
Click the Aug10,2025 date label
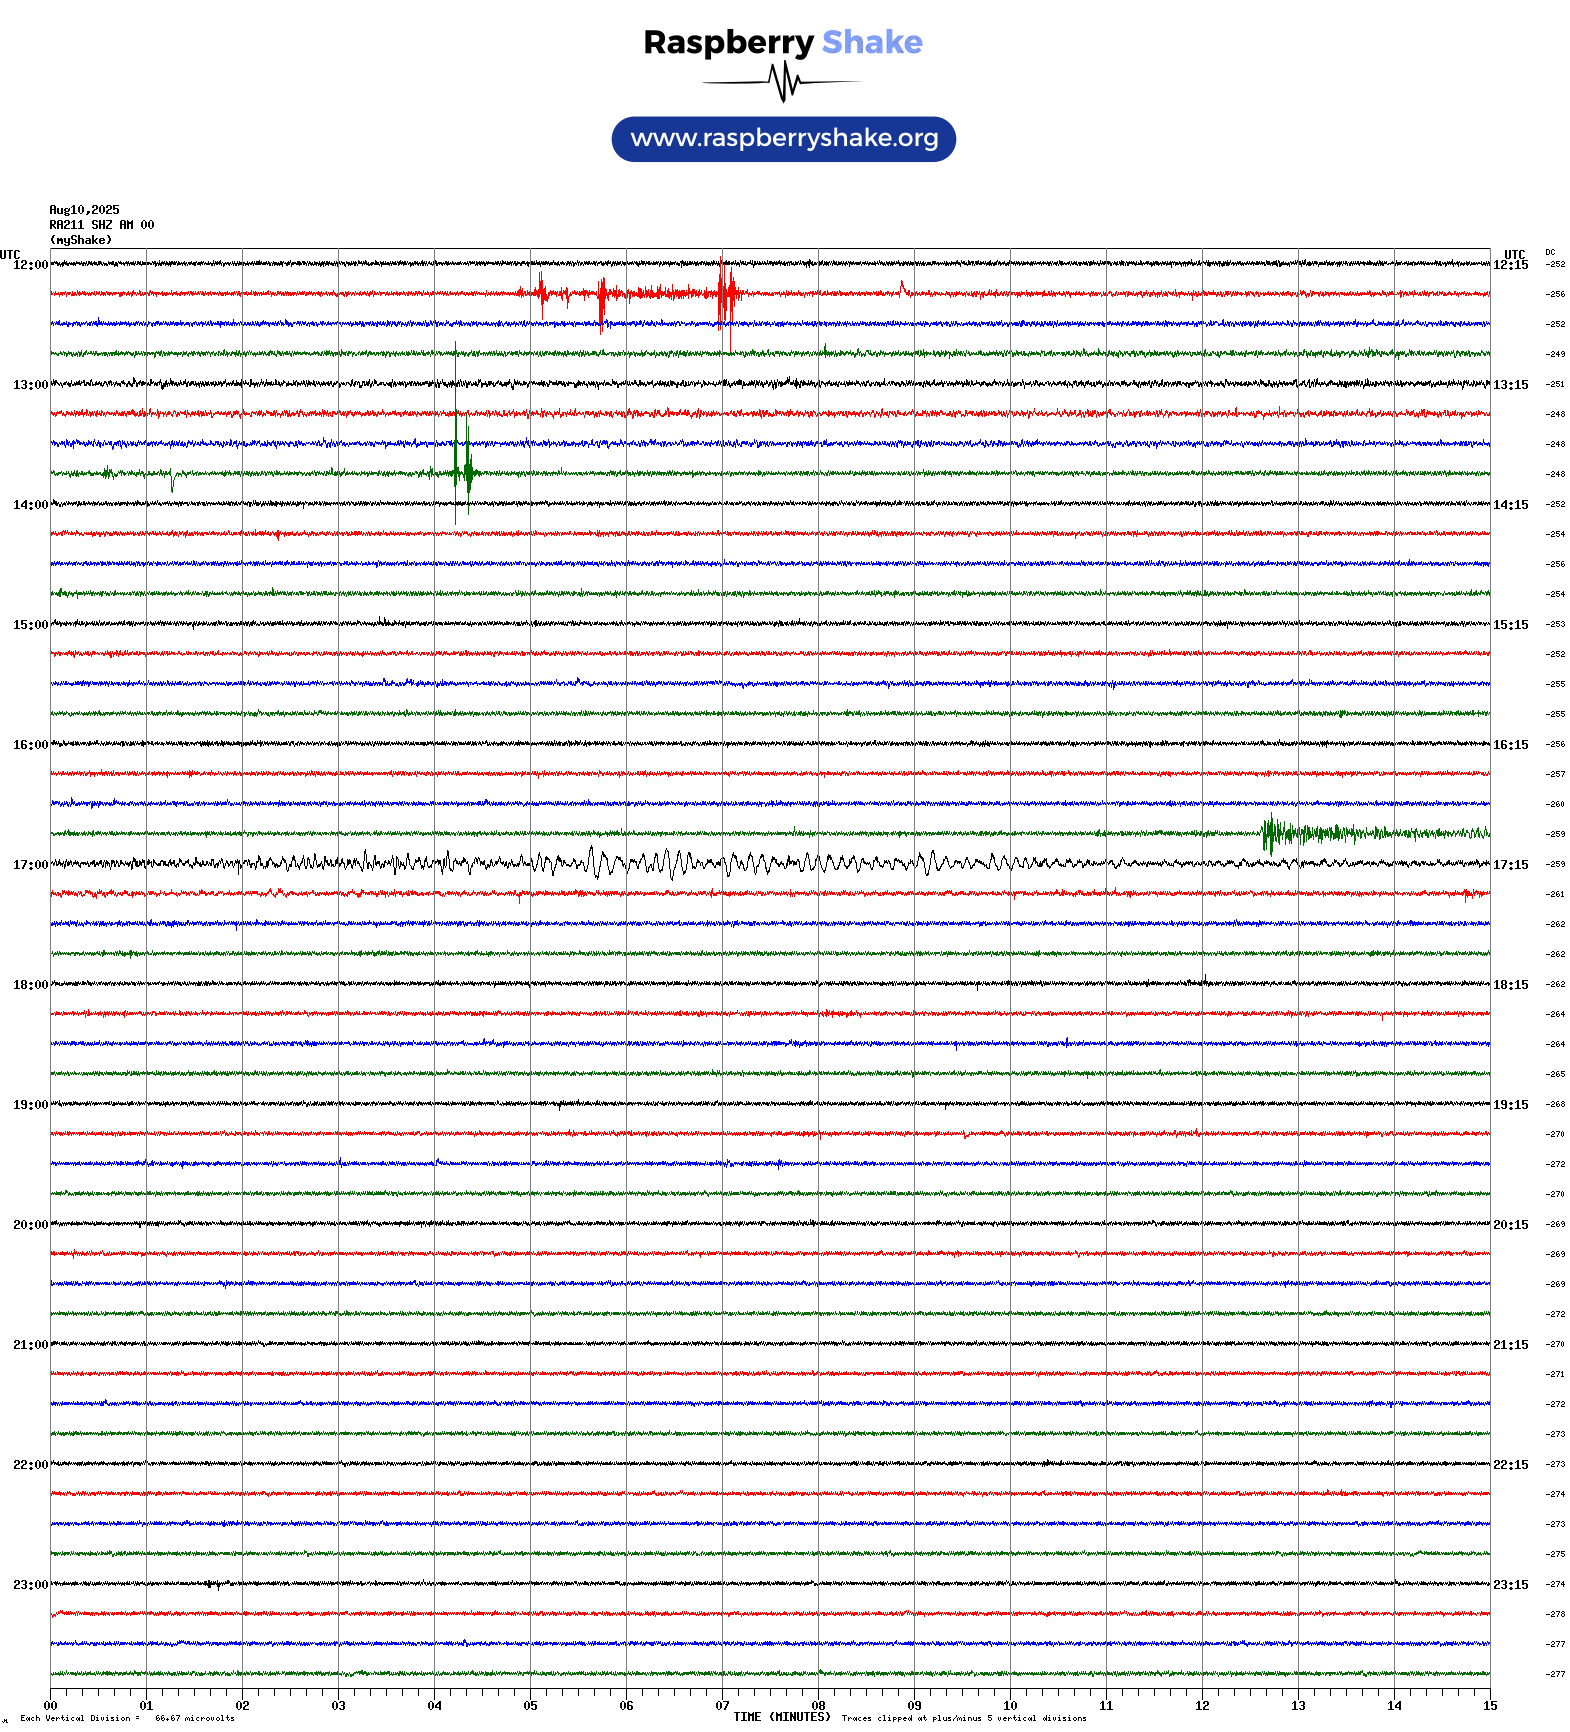tap(84, 210)
